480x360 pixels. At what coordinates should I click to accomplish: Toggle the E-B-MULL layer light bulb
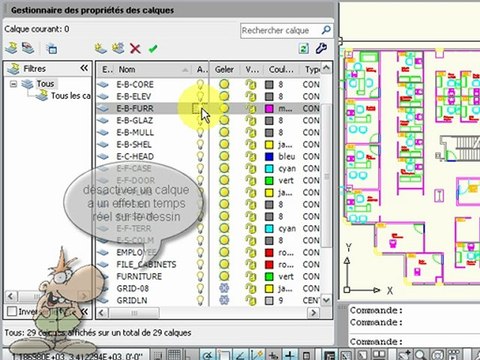[x=200, y=132]
